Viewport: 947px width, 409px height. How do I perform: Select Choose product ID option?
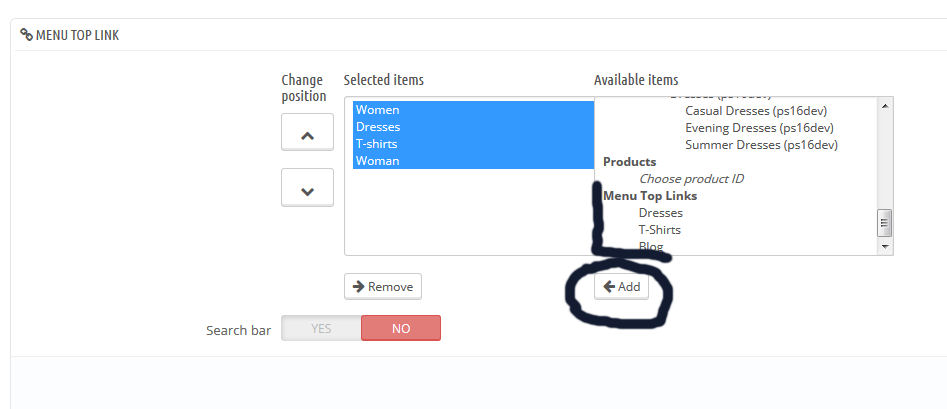[x=691, y=179]
